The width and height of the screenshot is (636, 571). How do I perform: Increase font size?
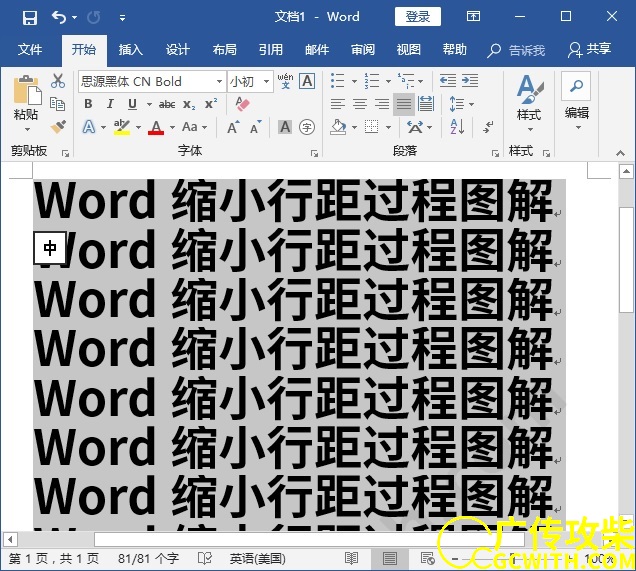(233, 127)
